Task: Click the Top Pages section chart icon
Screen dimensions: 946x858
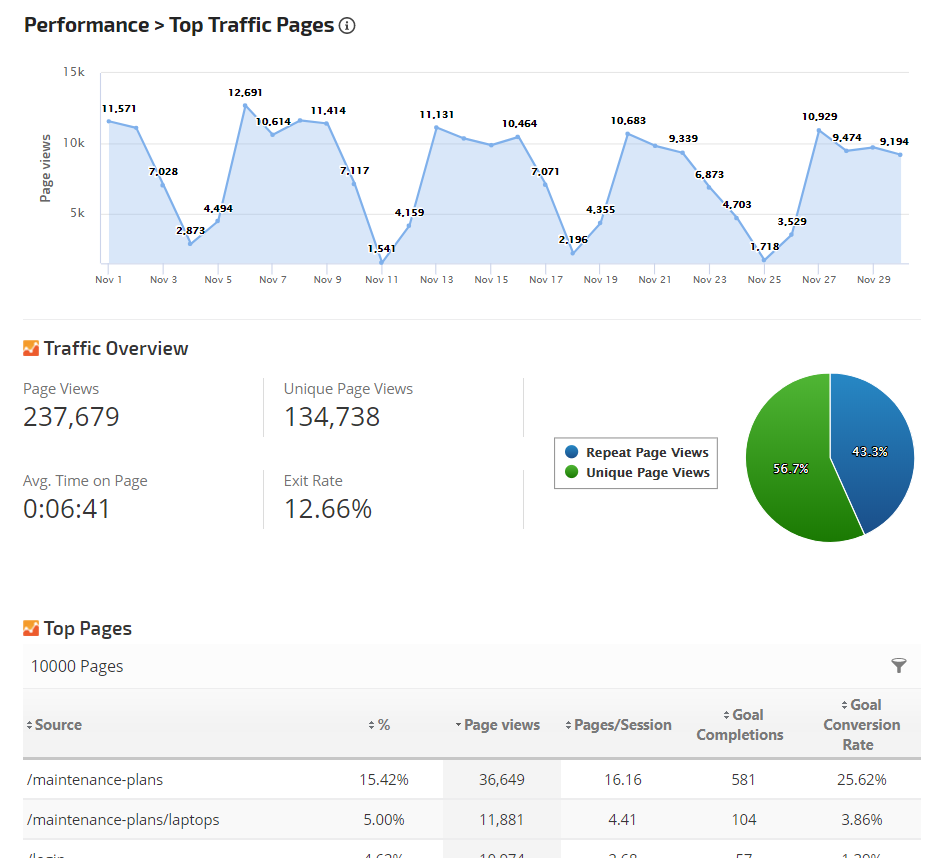Action: 31,628
